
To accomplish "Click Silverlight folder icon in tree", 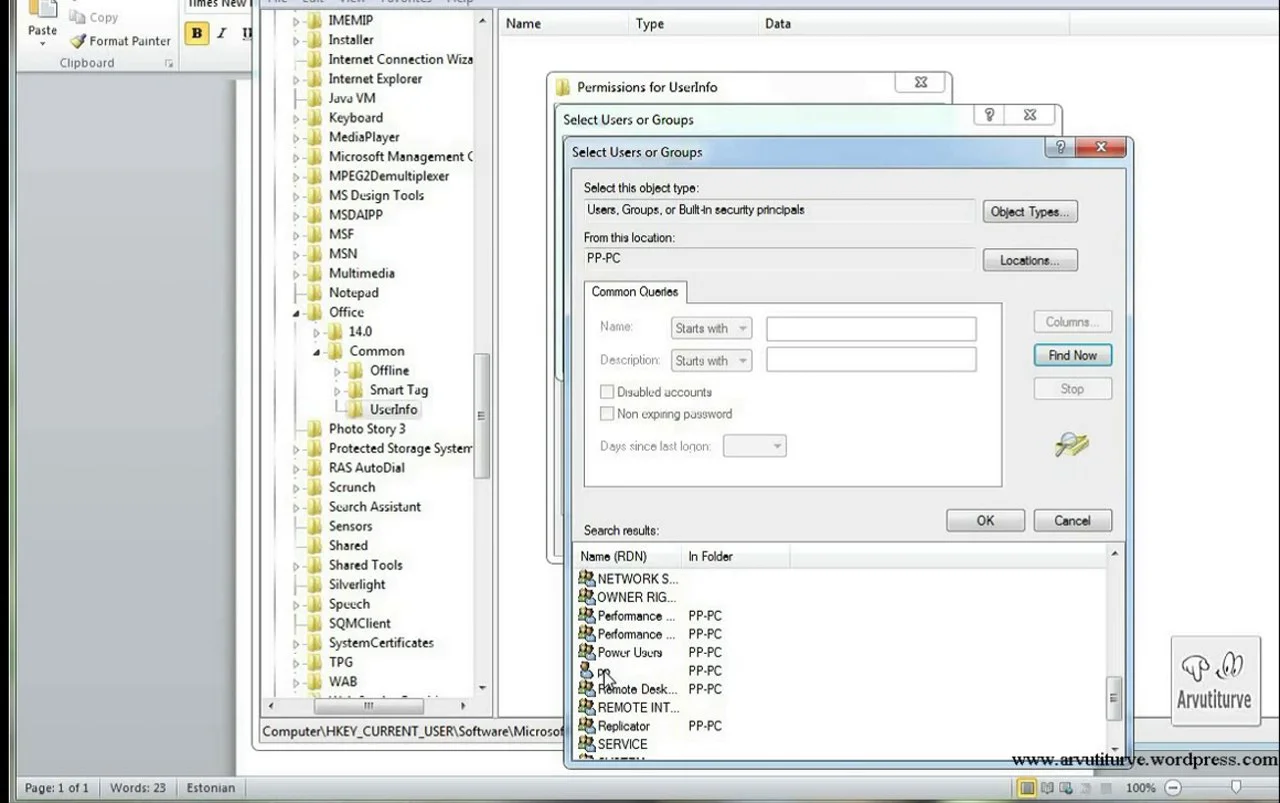I will tap(316, 584).
